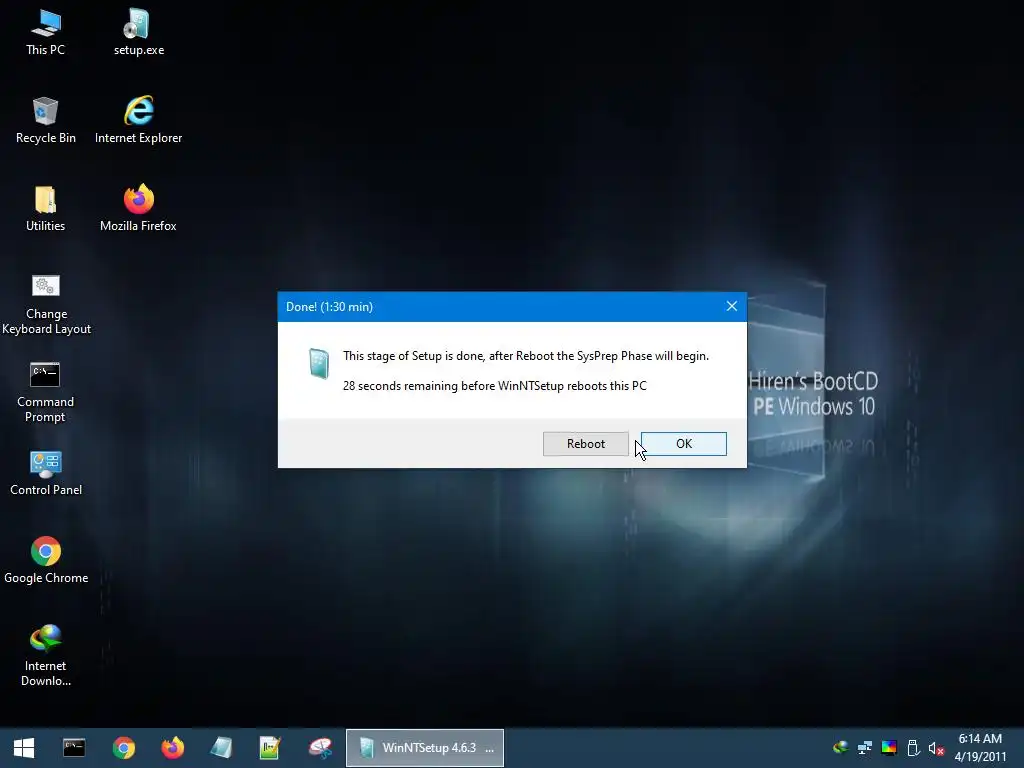Click the WinNTSetup icon inside the dialog

tap(319, 363)
